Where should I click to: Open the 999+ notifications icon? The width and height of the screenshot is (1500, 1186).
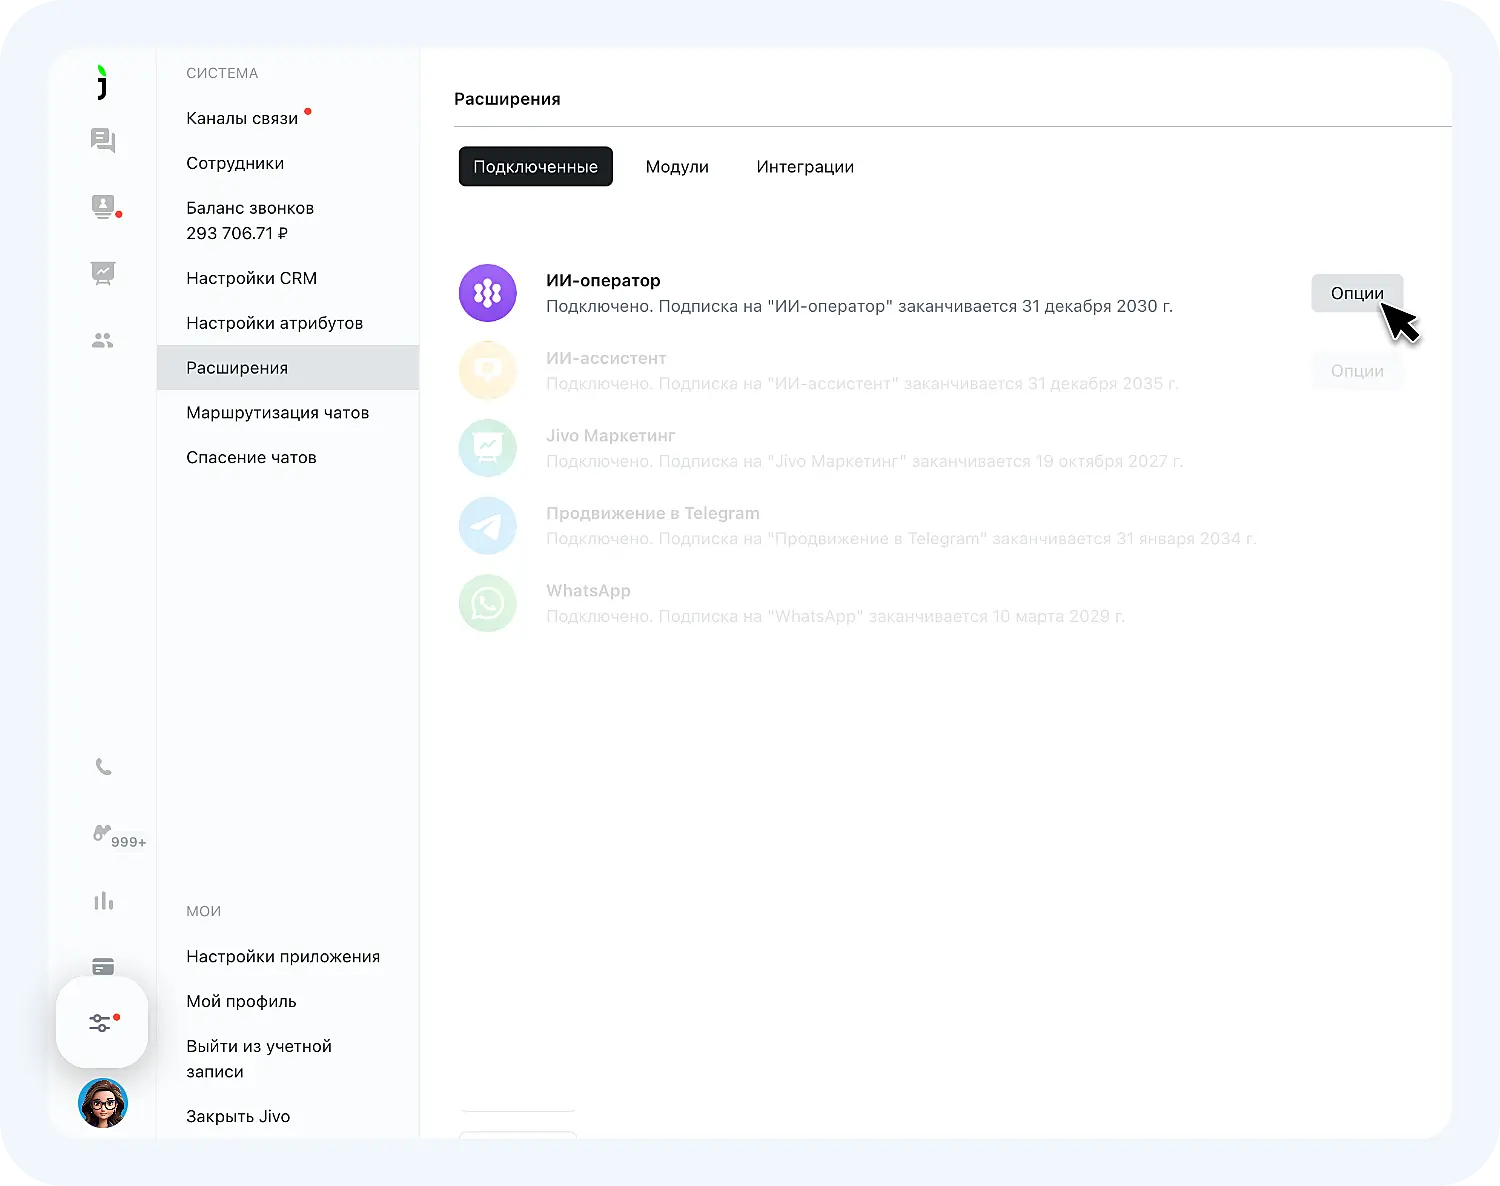click(118, 836)
